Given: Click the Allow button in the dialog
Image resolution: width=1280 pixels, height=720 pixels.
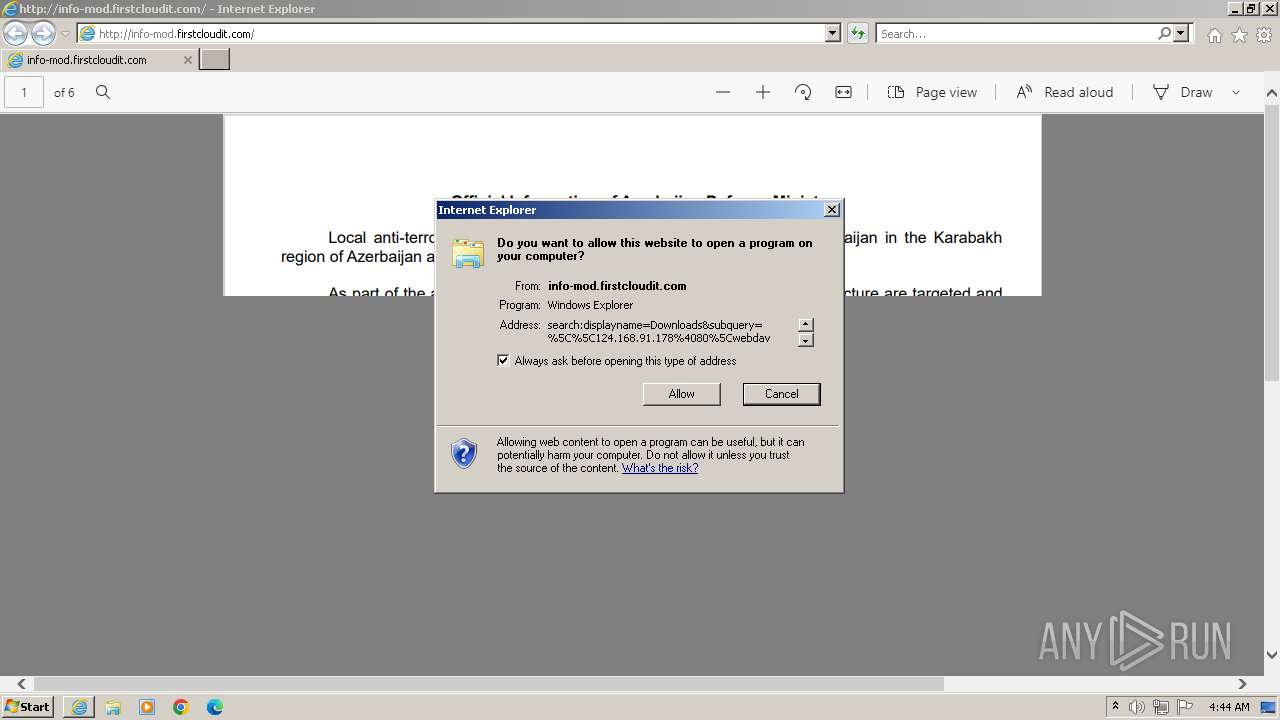Looking at the screenshot, I should 681,394.
